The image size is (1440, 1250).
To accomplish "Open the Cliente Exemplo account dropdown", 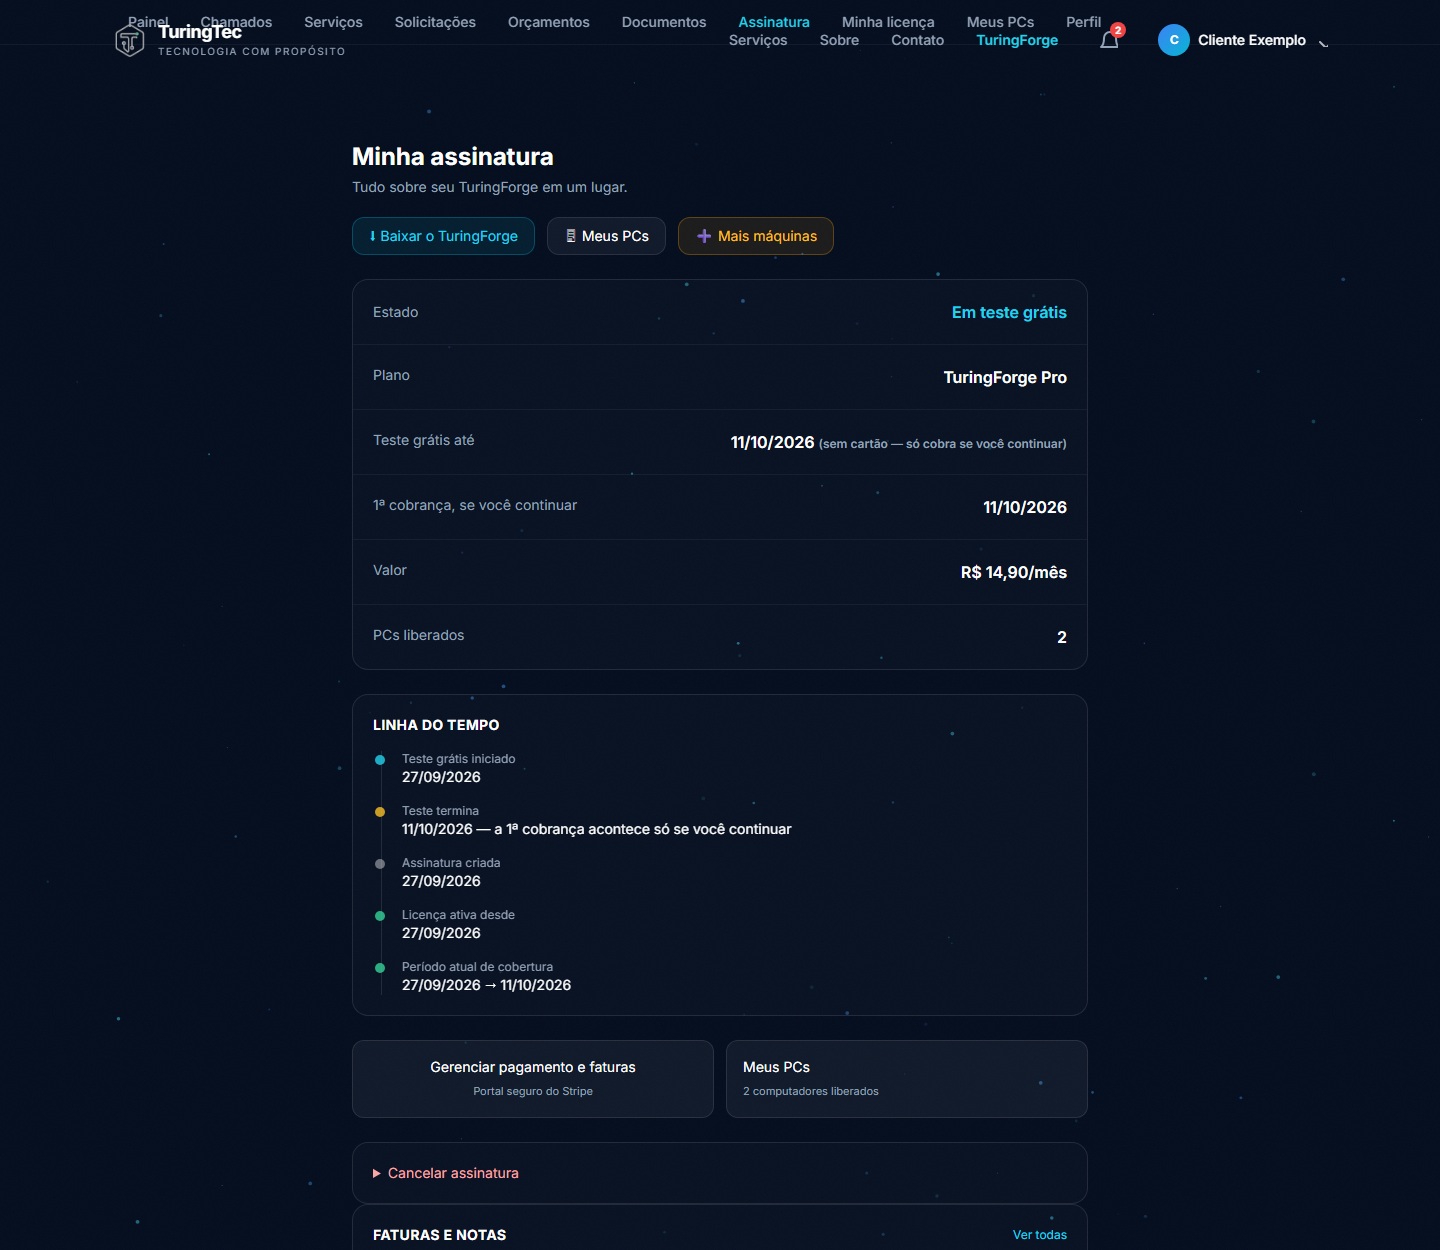I will pyautogui.click(x=1244, y=40).
